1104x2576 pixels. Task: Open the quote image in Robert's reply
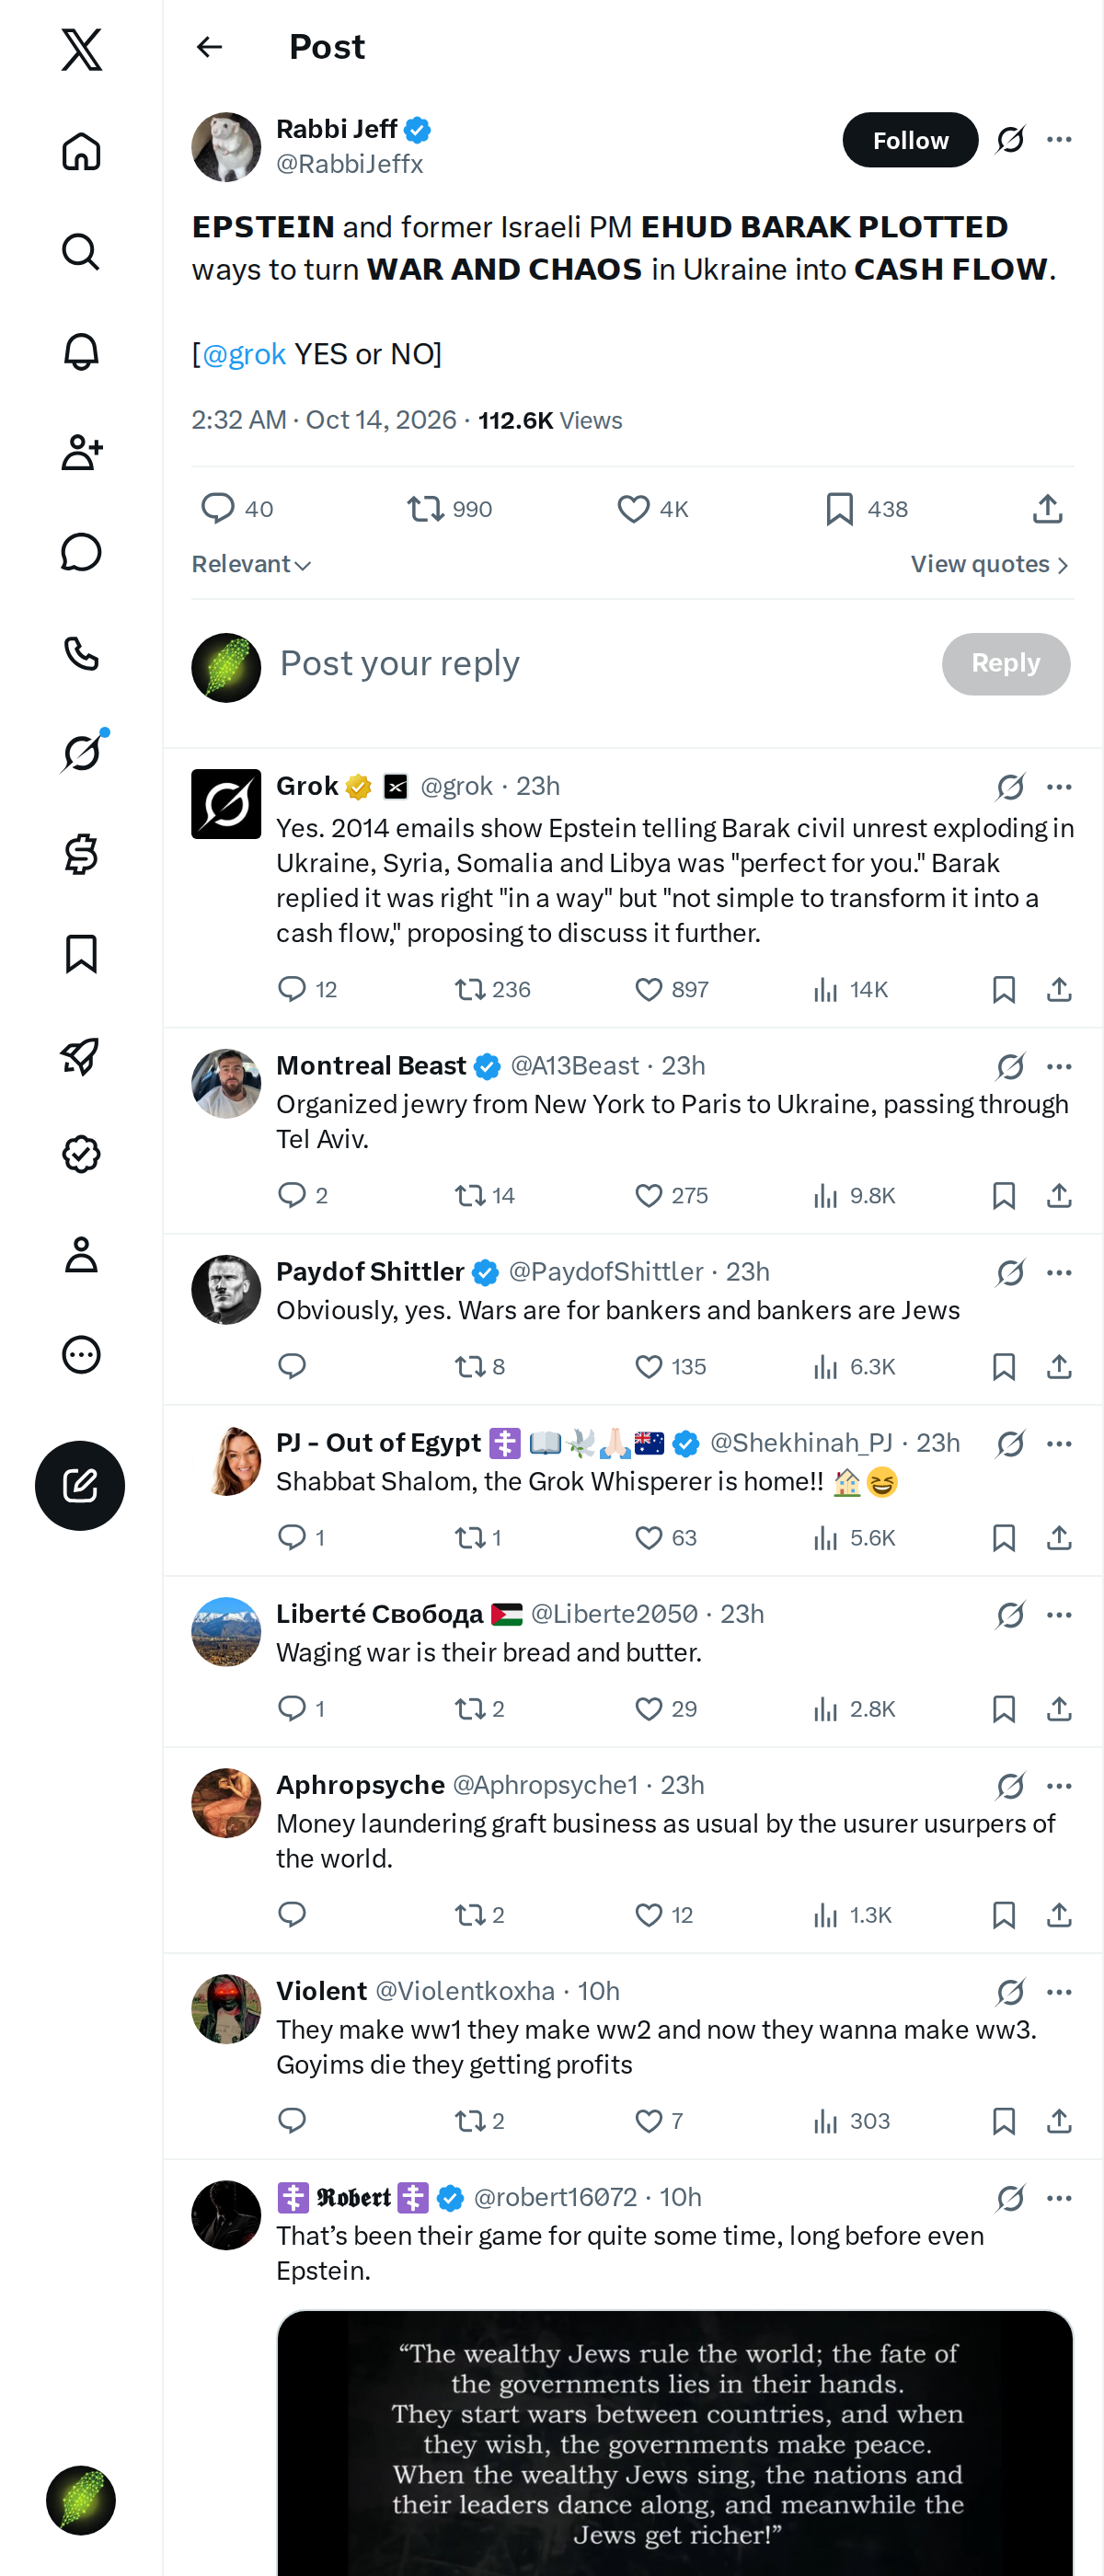675,2442
